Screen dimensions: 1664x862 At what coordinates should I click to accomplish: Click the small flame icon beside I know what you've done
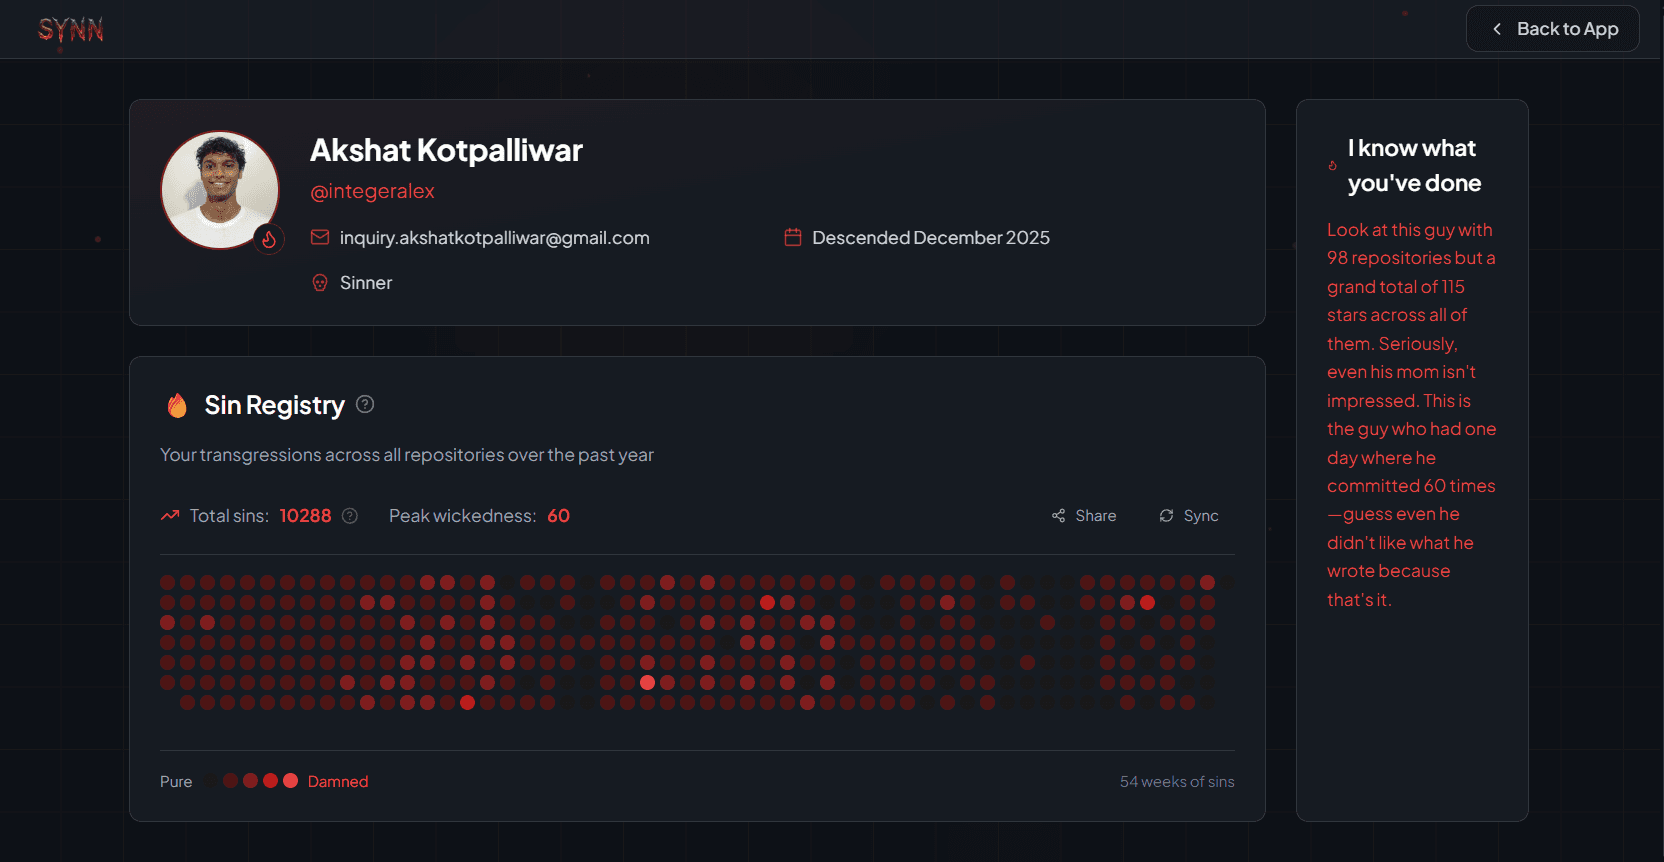1332,166
